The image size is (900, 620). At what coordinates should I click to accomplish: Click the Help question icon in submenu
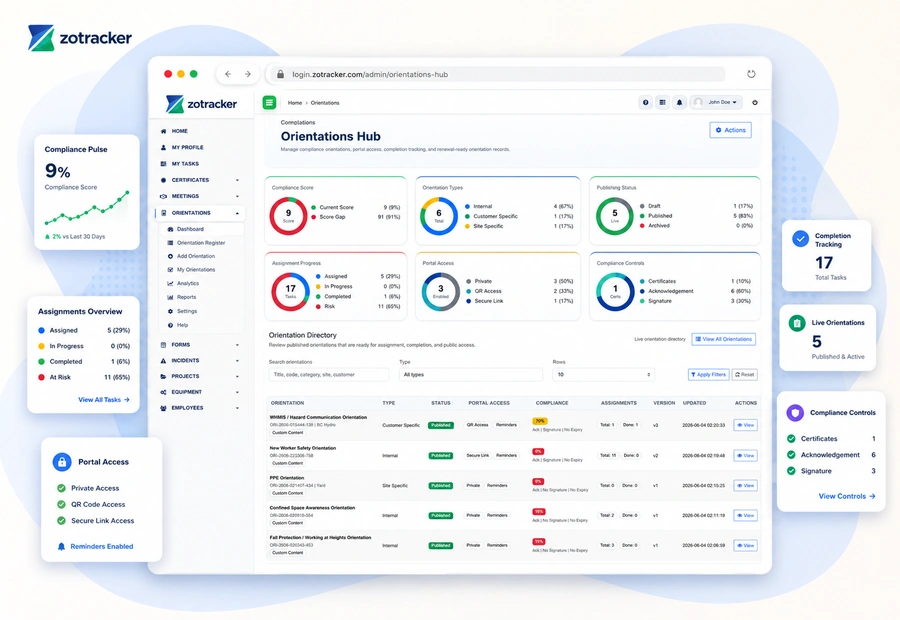[170, 325]
